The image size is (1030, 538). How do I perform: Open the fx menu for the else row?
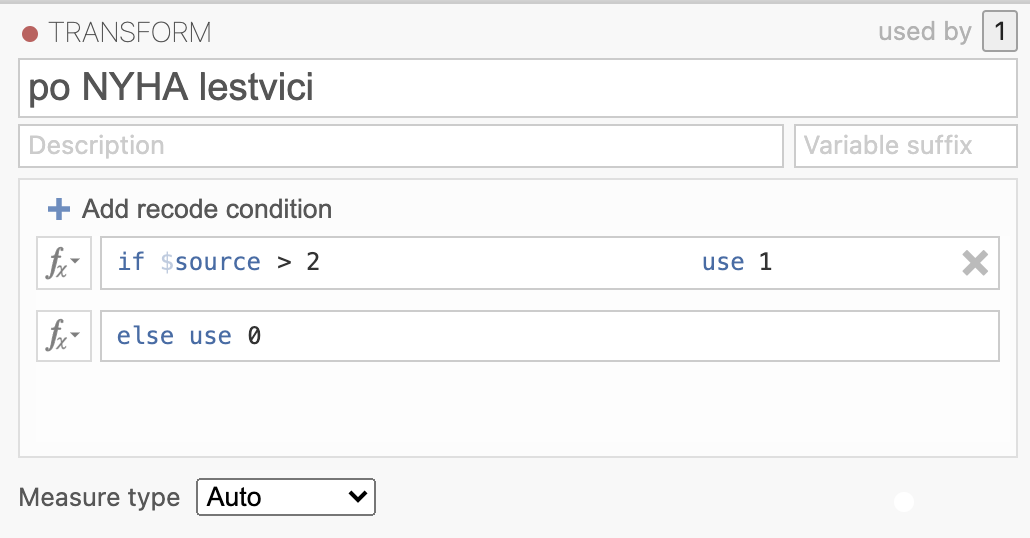[64, 336]
